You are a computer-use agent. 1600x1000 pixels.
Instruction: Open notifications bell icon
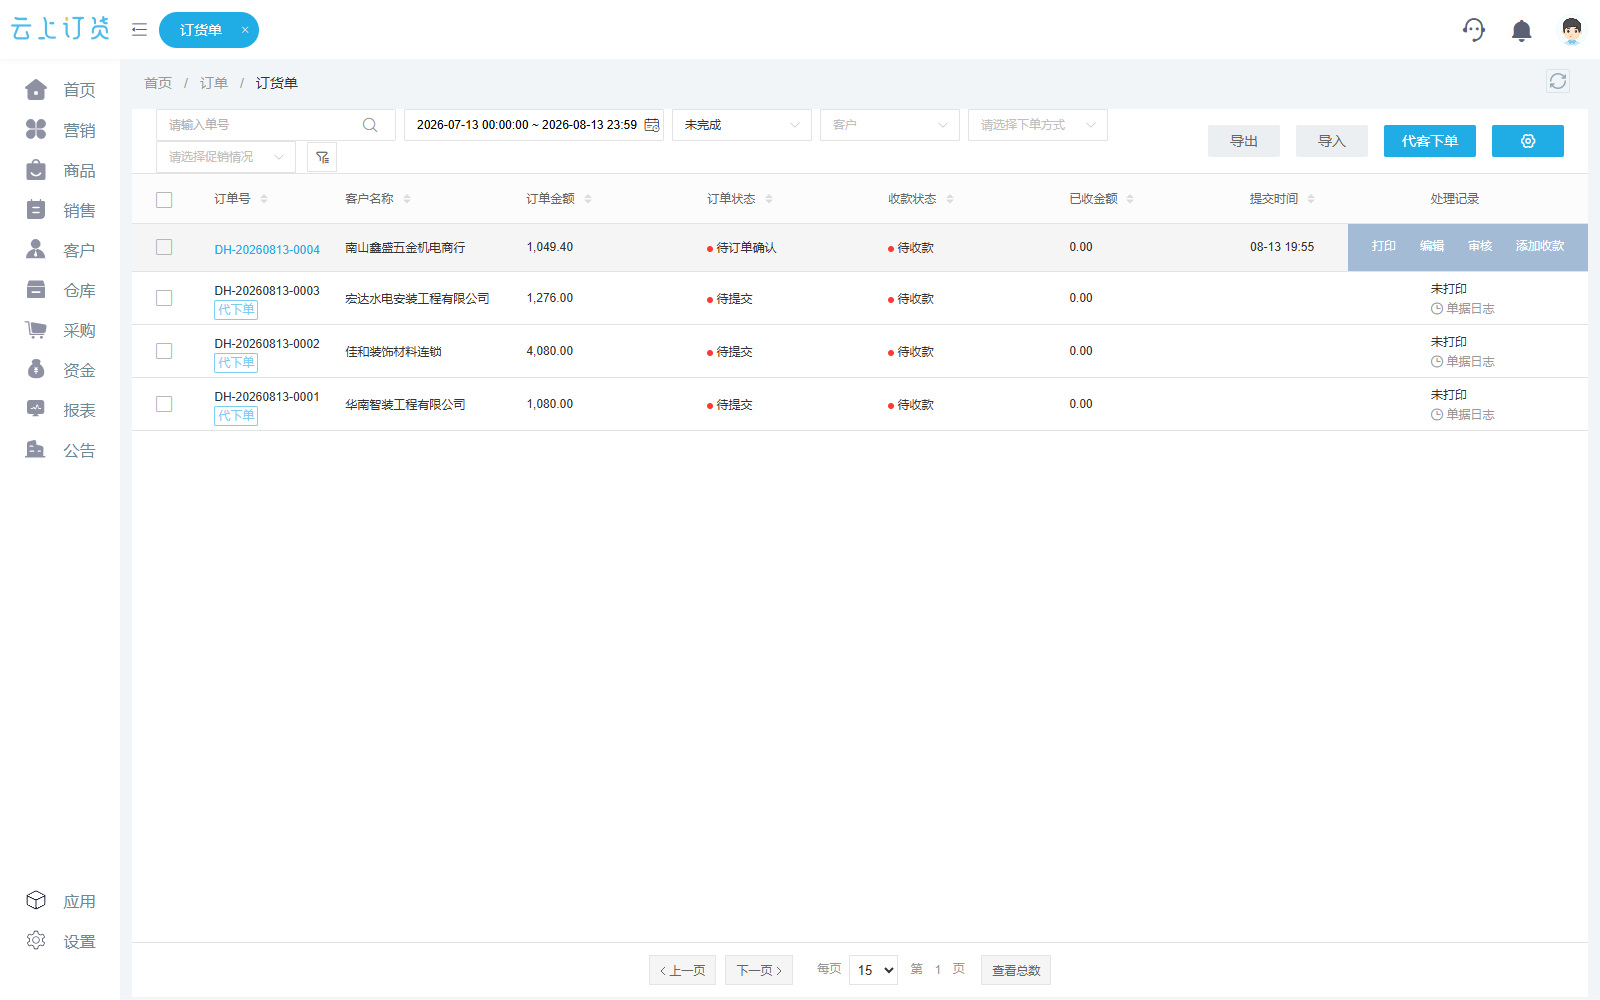pyautogui.click(x=1521, y=31)
